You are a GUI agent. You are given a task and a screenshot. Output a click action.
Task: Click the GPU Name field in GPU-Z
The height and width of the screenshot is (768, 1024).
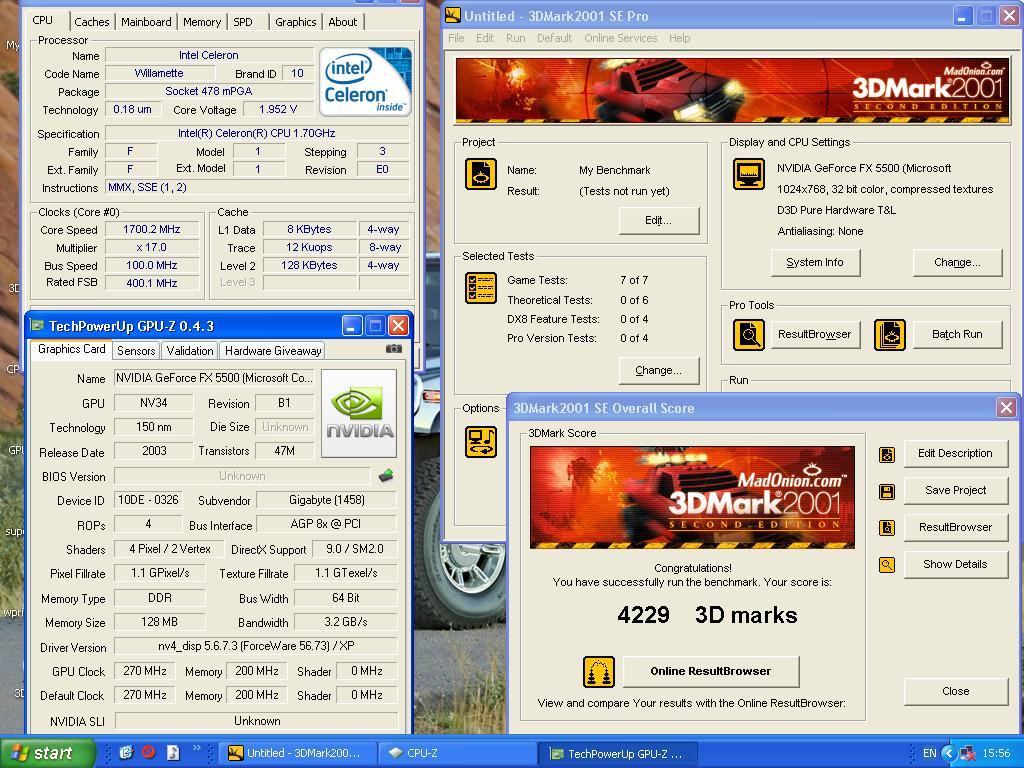(x=214, y=378)
